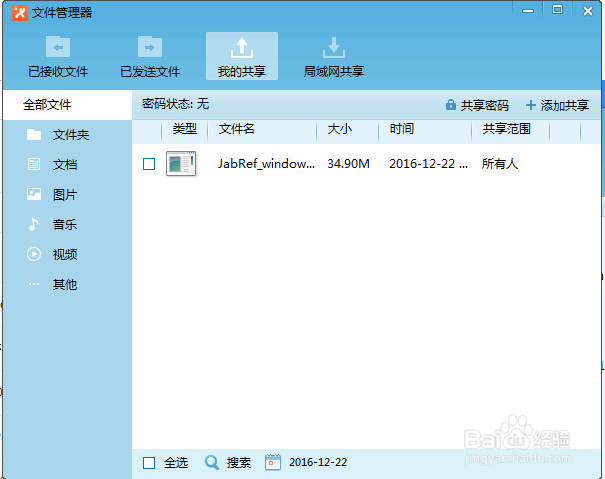Screen dimensions: 605x479
Task: Click the lock icon beside 共享密码
Action: (450, 105)
